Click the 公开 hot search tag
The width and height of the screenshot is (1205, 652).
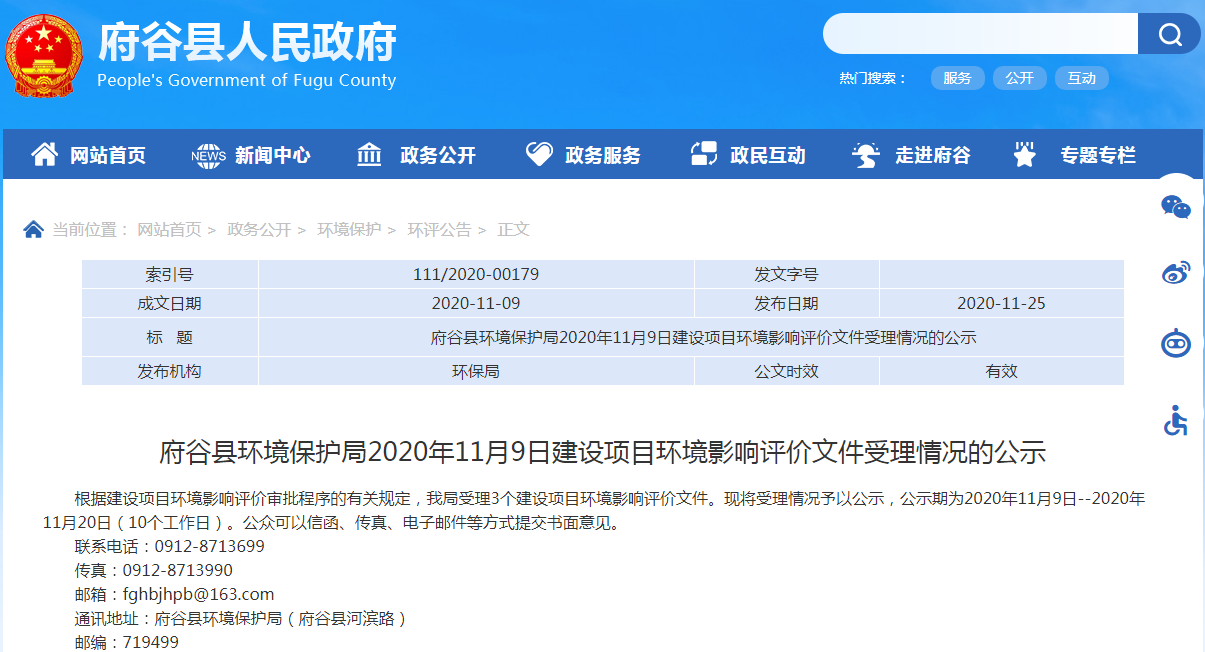(1019, 78)
